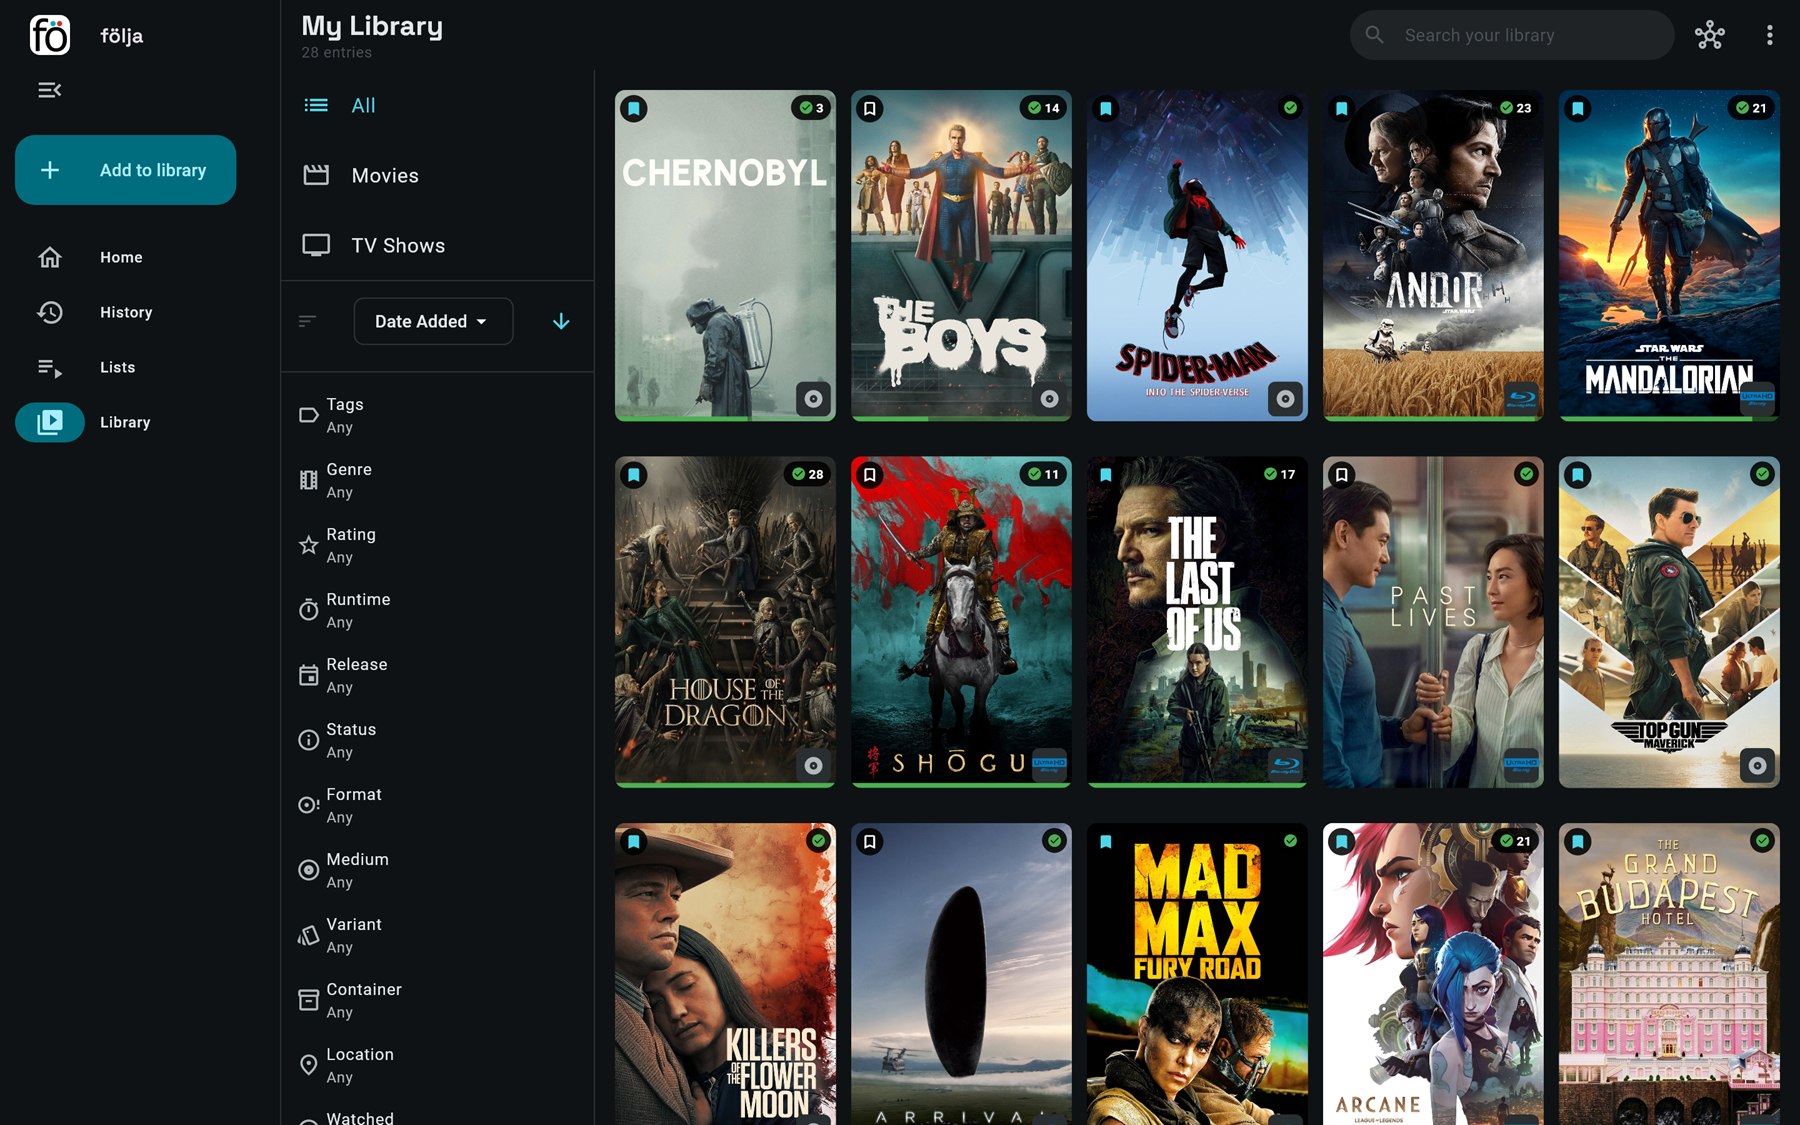
Task: Toggle bookmark on The Mandalorian poster
Action: pyautogui.click(x=1578, y=108)
